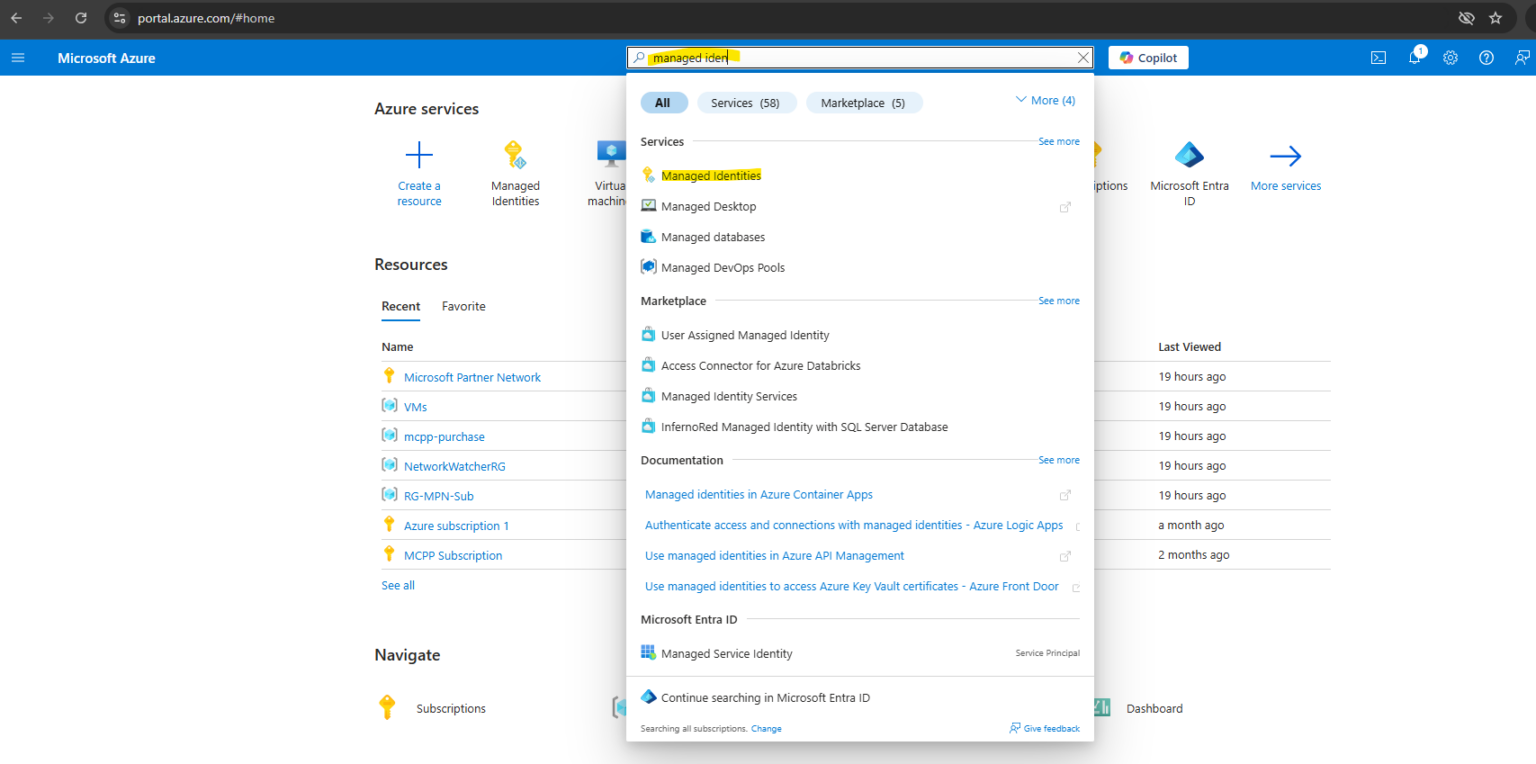Launch Cloud Shell terminal icon
The image size is (1536, 764).
point(1378,57)
